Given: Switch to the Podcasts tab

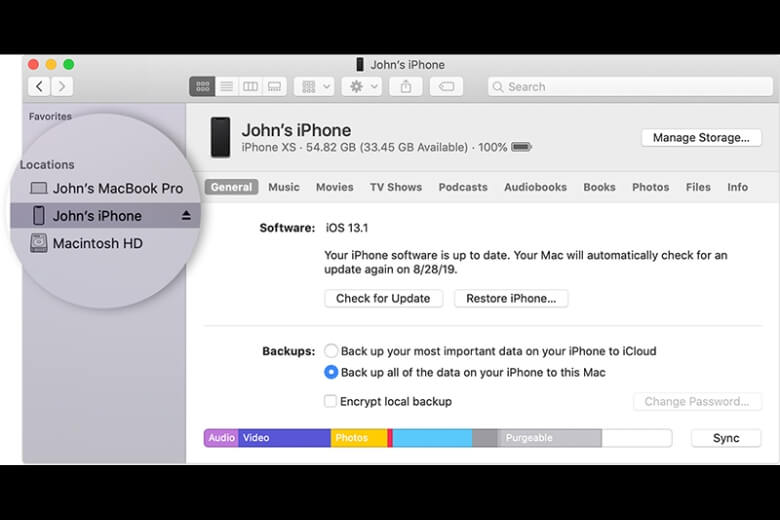Looking at the screenshot, I should click(x=463, y=187).
